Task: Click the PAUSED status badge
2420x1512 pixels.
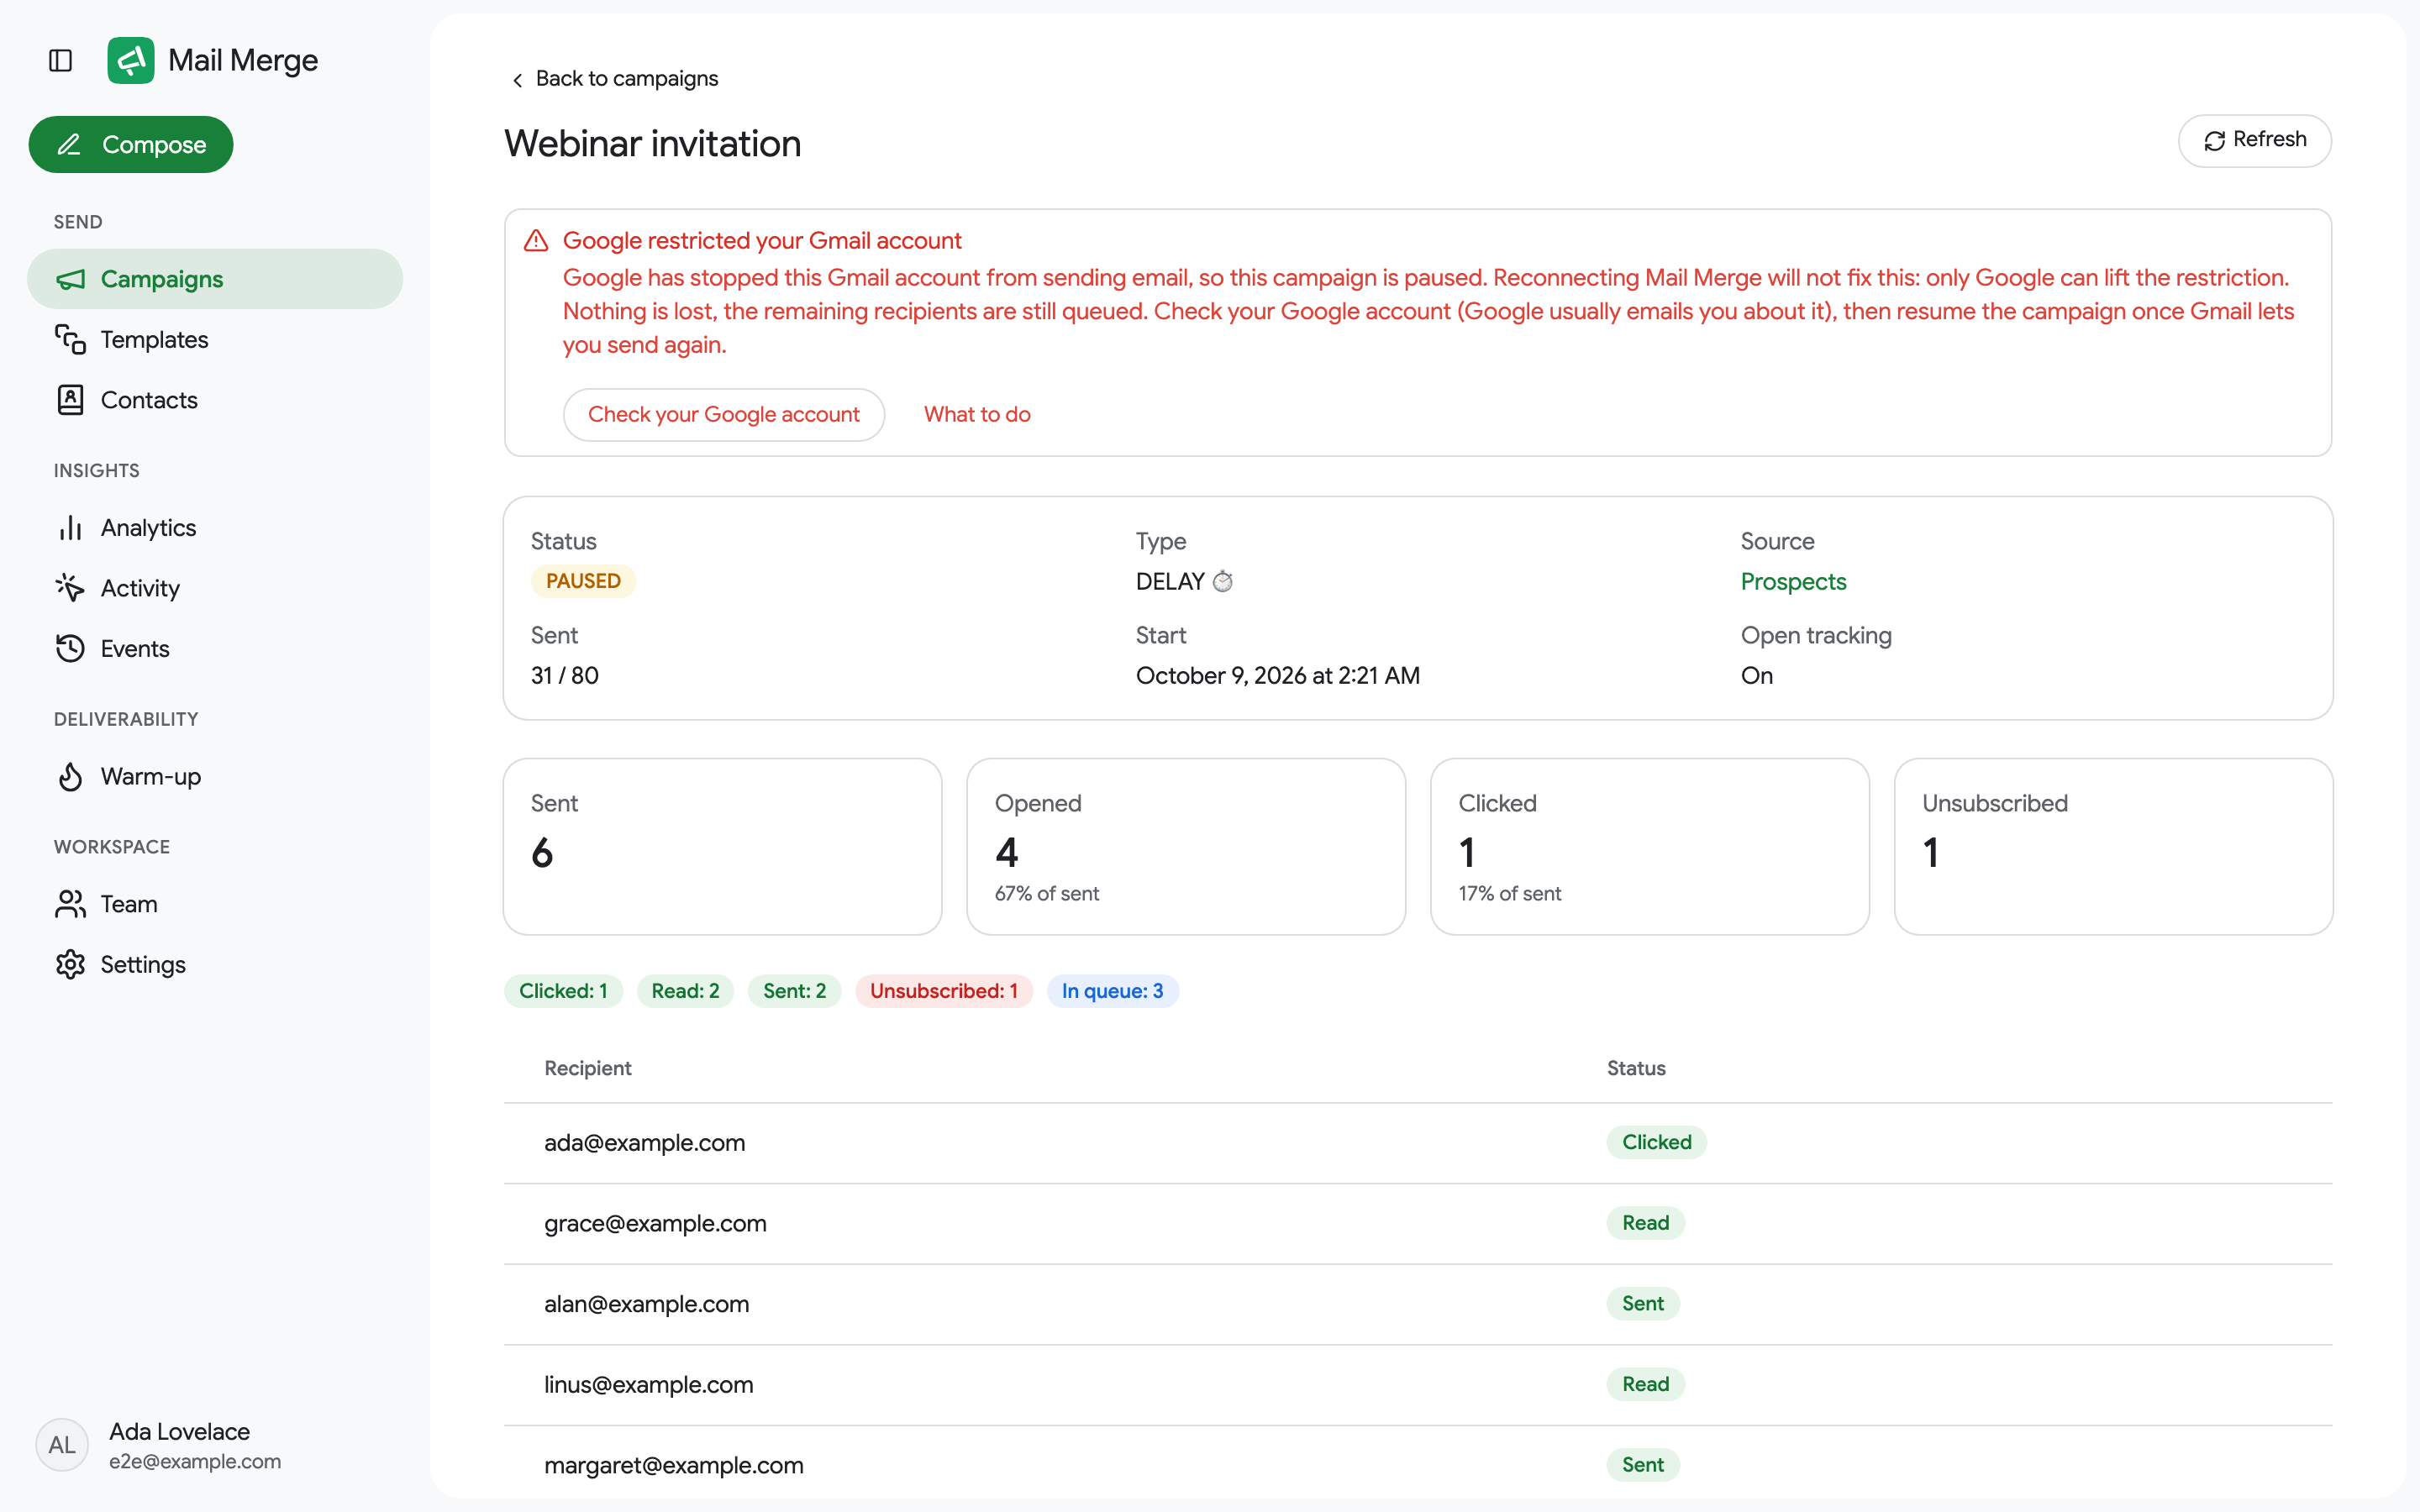Action: pyautogui.click(x=583, y=581)
